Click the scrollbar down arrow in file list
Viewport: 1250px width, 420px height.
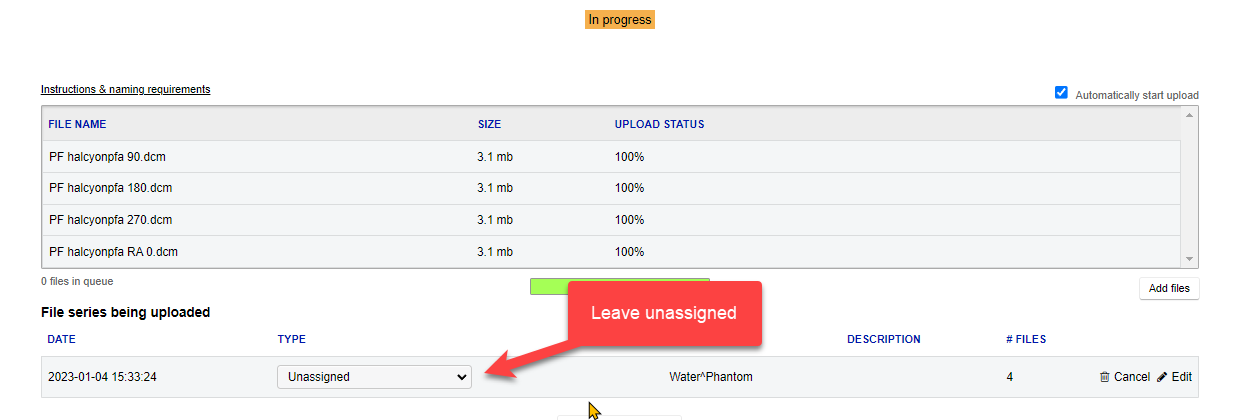[1189, 259]
